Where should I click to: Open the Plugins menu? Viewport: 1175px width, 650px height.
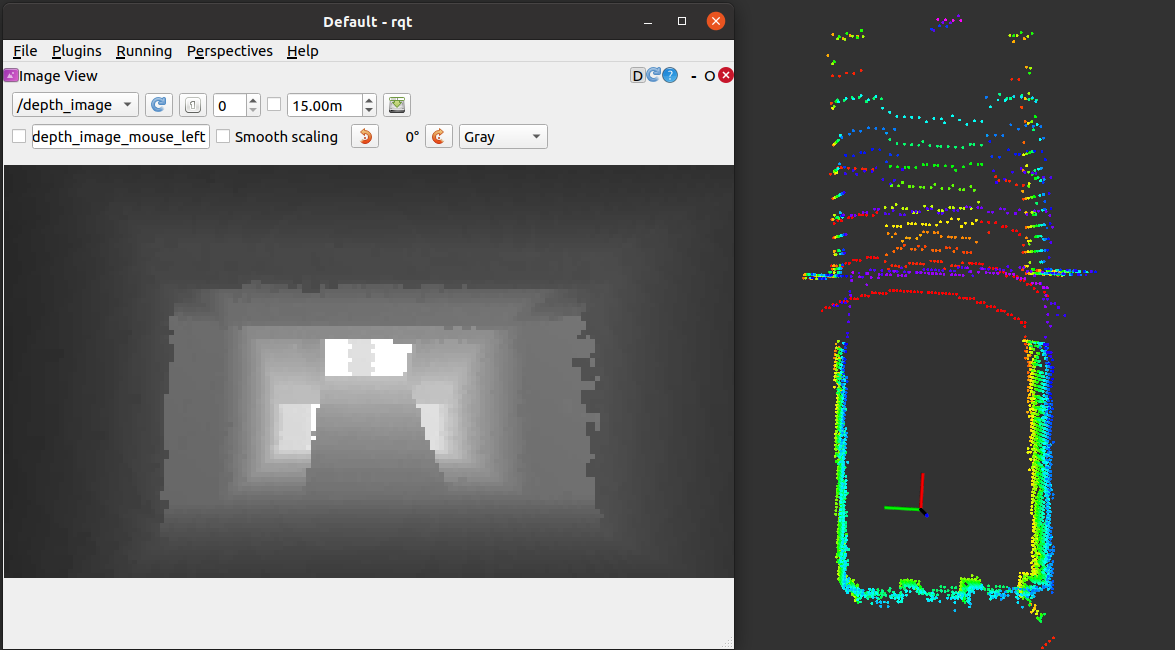(x=77, y=51)
